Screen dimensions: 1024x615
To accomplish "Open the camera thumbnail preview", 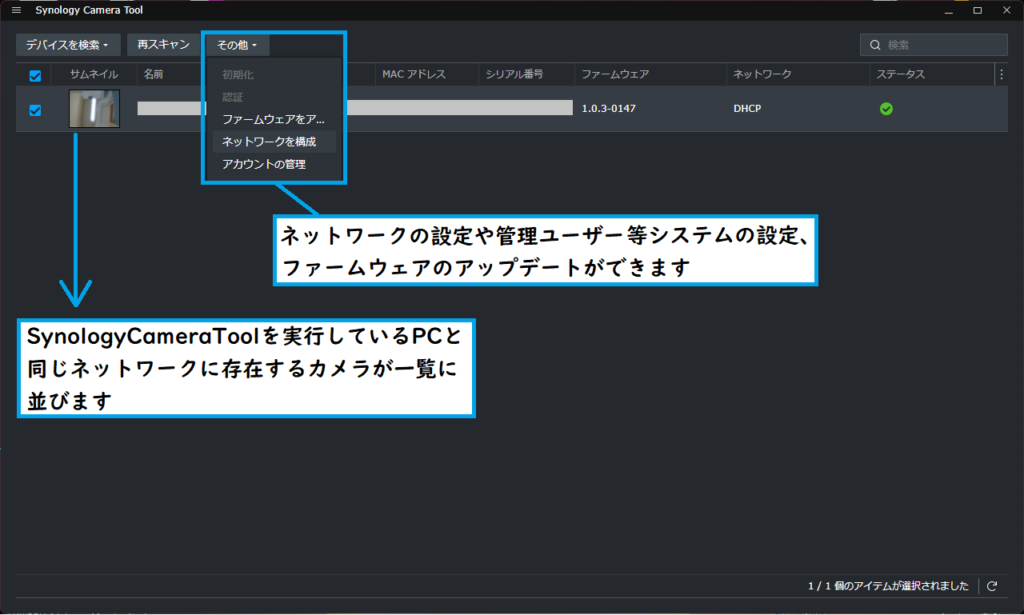I will 95,108.
